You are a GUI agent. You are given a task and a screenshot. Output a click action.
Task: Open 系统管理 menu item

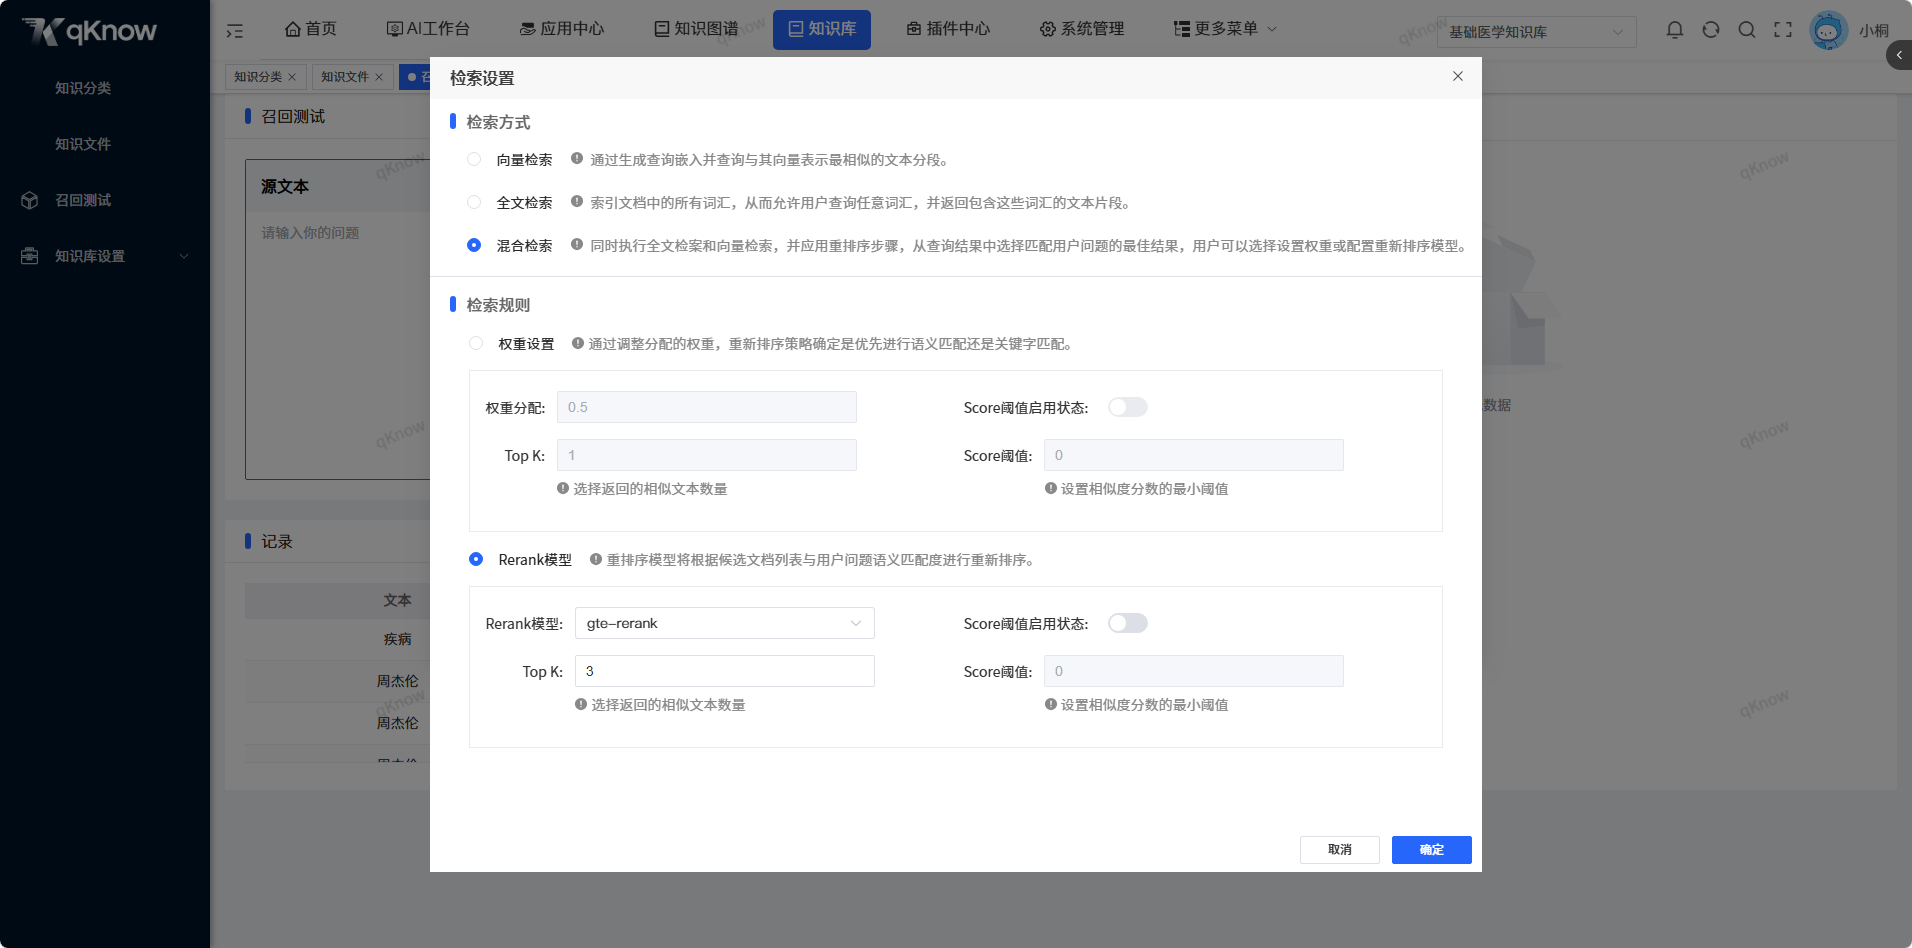tap(1082, 29)
